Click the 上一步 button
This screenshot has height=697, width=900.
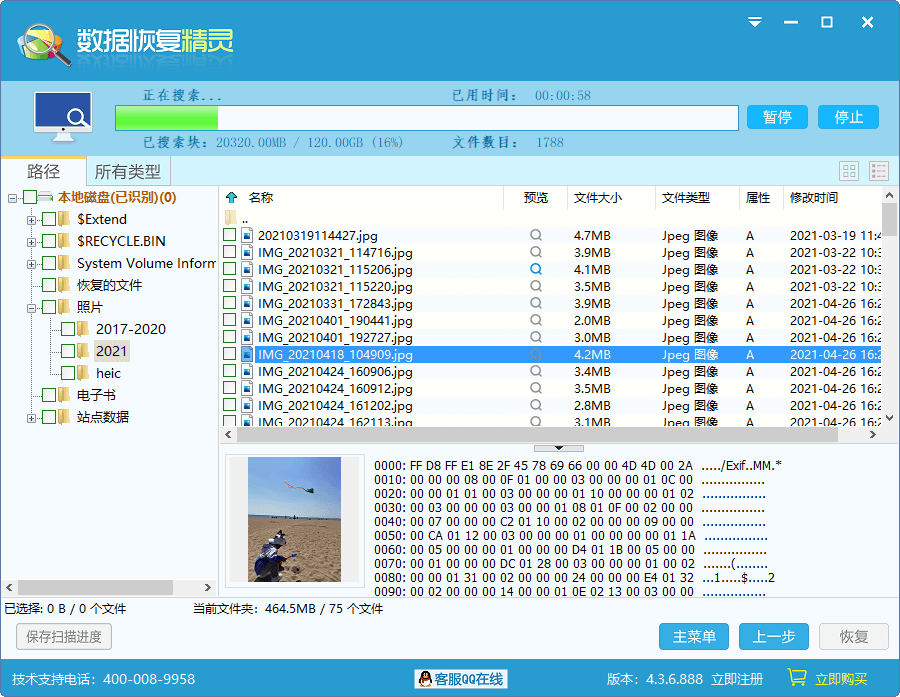tap(774, 637)
